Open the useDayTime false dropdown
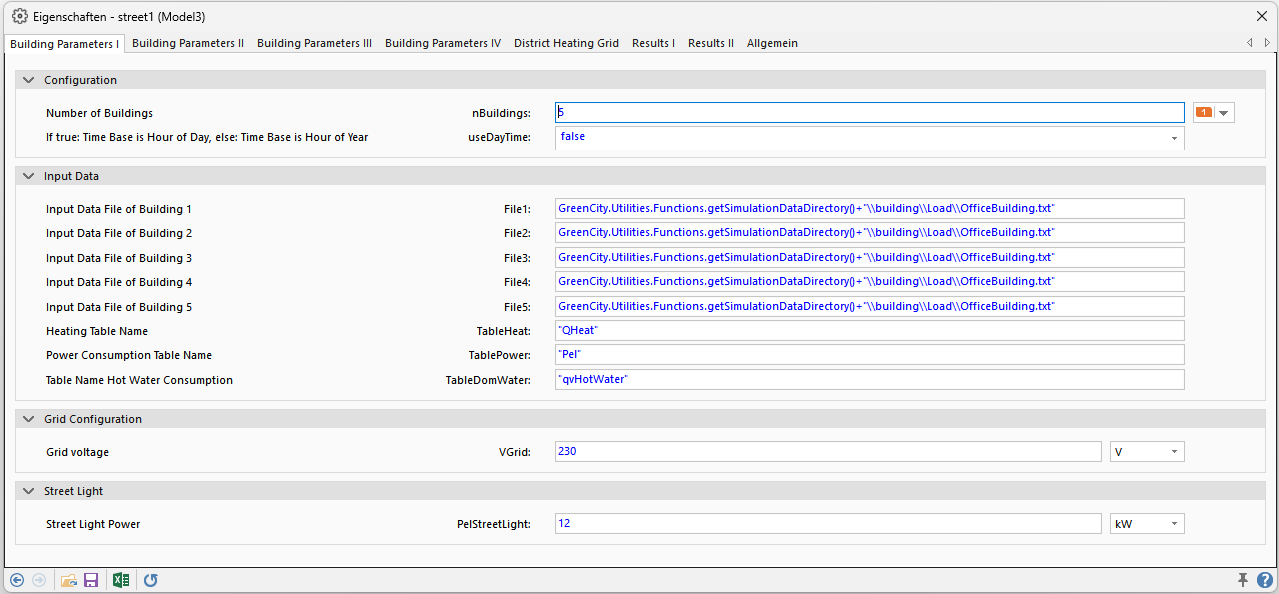 pyautogui.click(x=1174, y=138)
